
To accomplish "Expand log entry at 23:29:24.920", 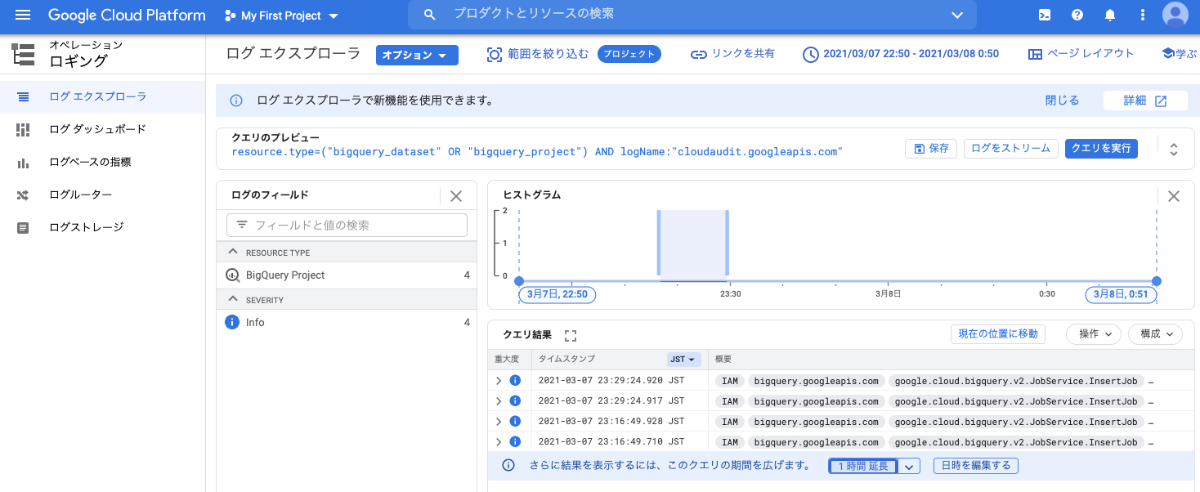I will (x=498, y=380).
